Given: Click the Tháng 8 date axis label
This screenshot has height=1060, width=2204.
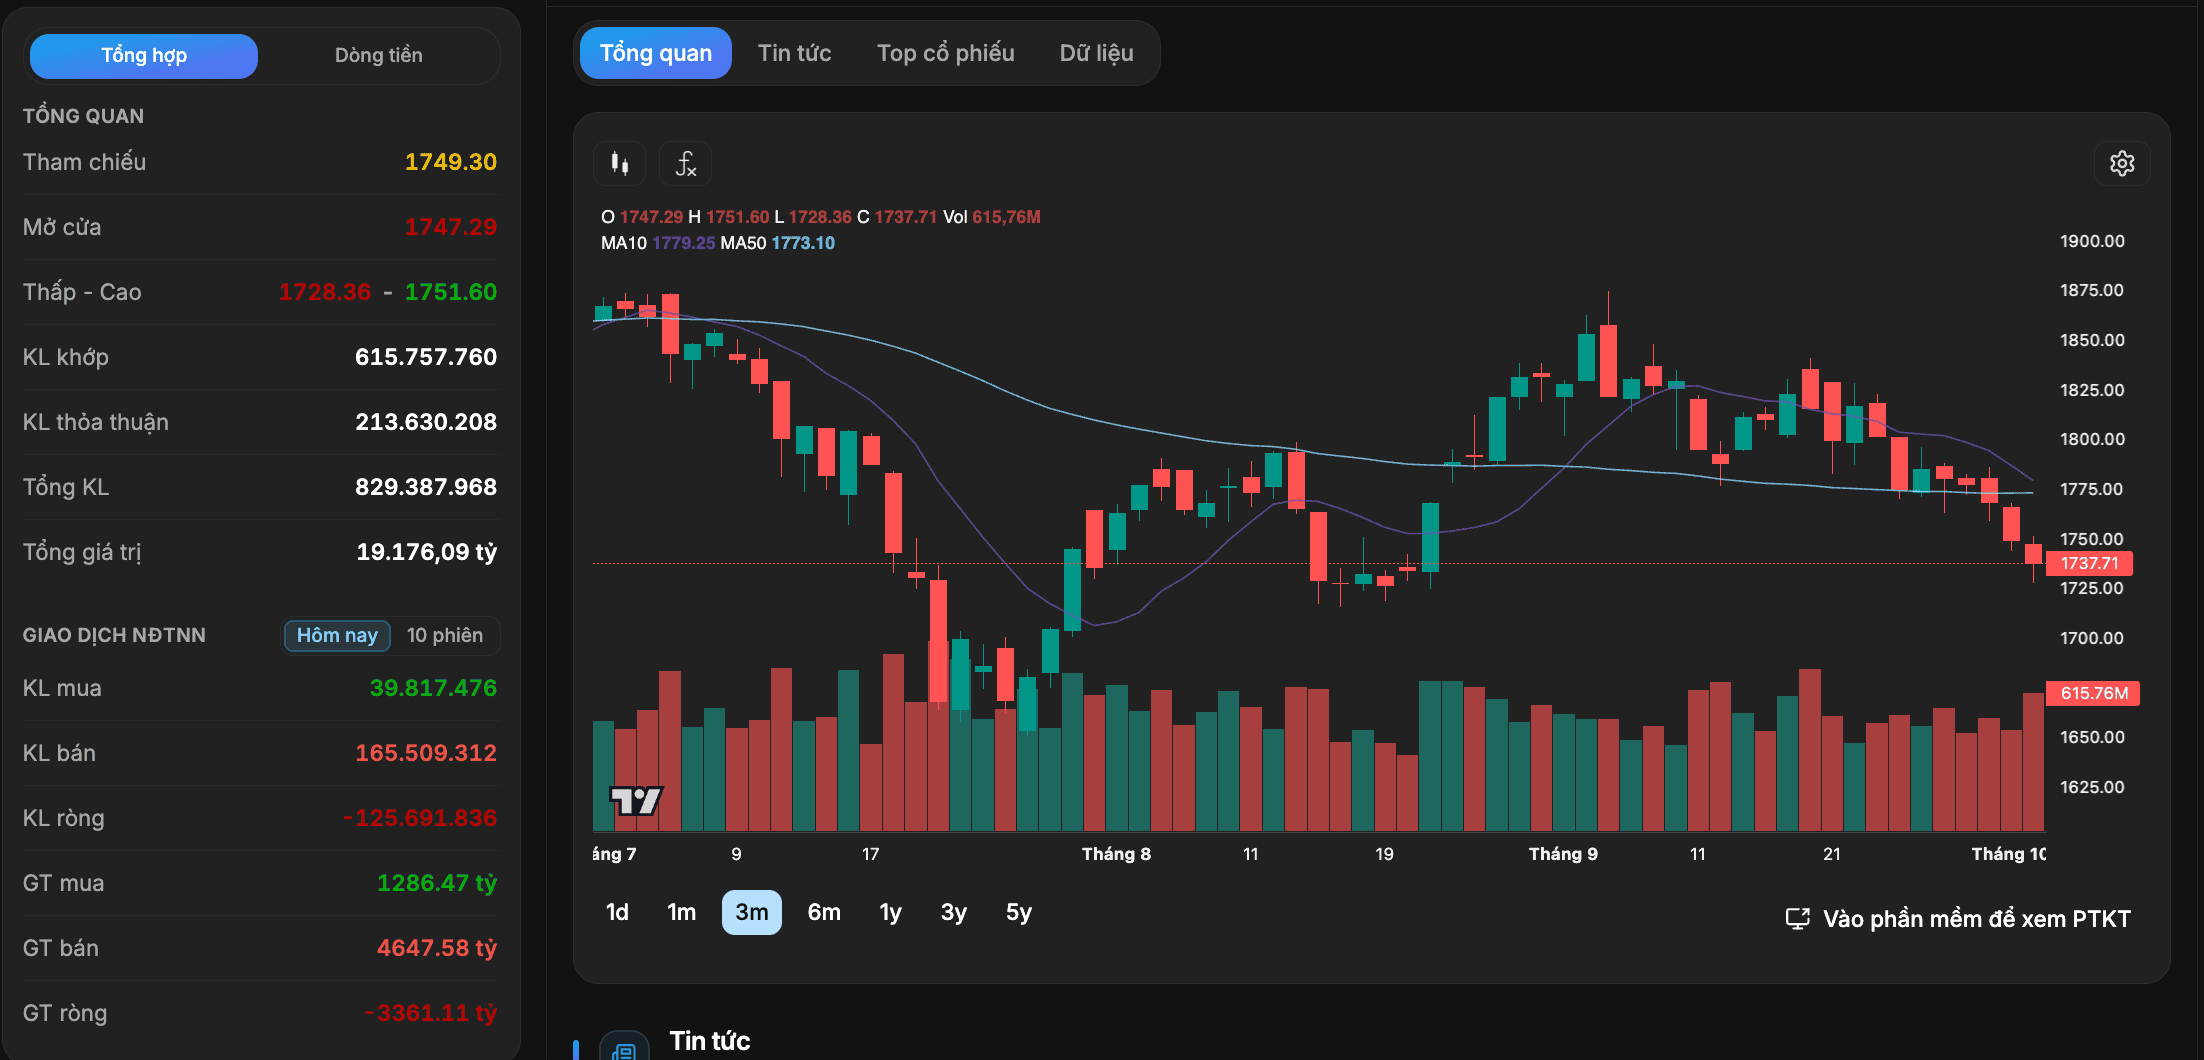Looking at the screenshot, I should tap(1116, 854).
